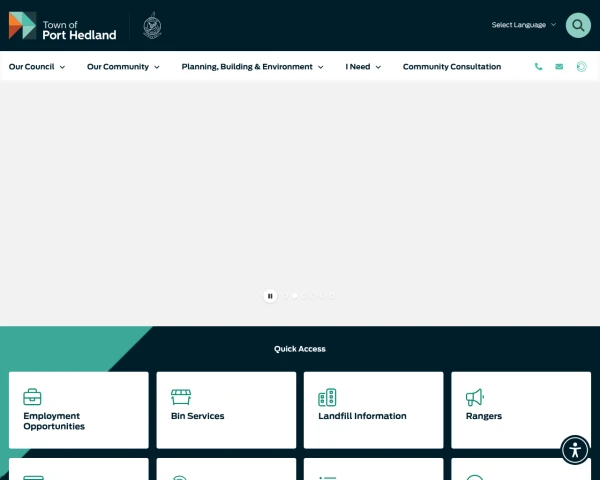Expand the Our Community menu
Screen dimensions: 600x480
(123, 67)
